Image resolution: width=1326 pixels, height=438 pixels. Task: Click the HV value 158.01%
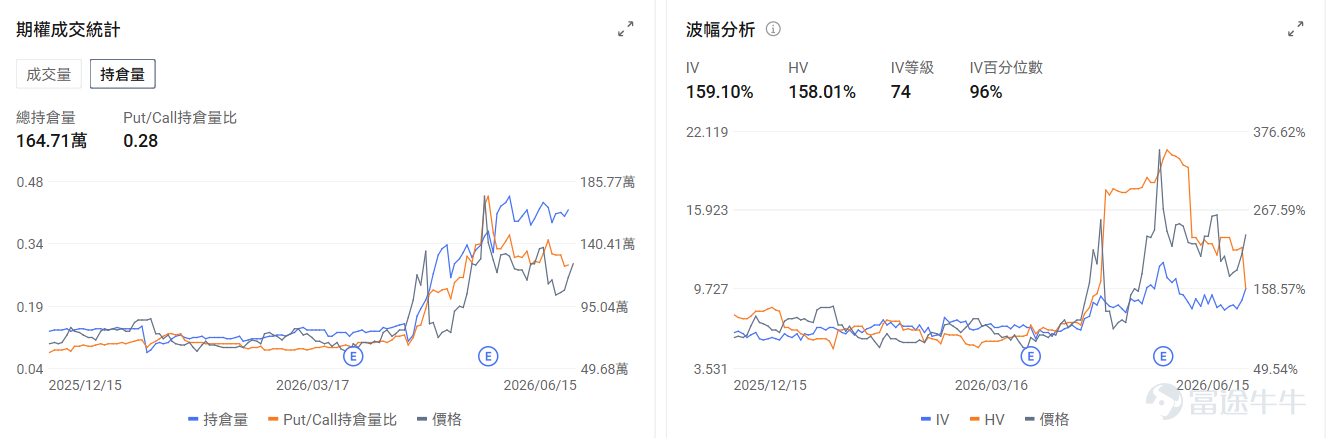point(822,92)
